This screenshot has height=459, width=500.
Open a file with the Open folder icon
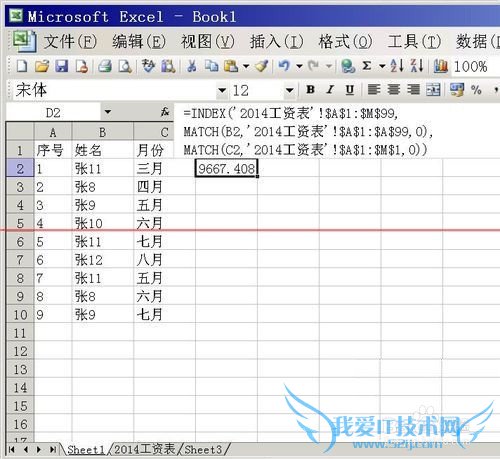(42, 66)
